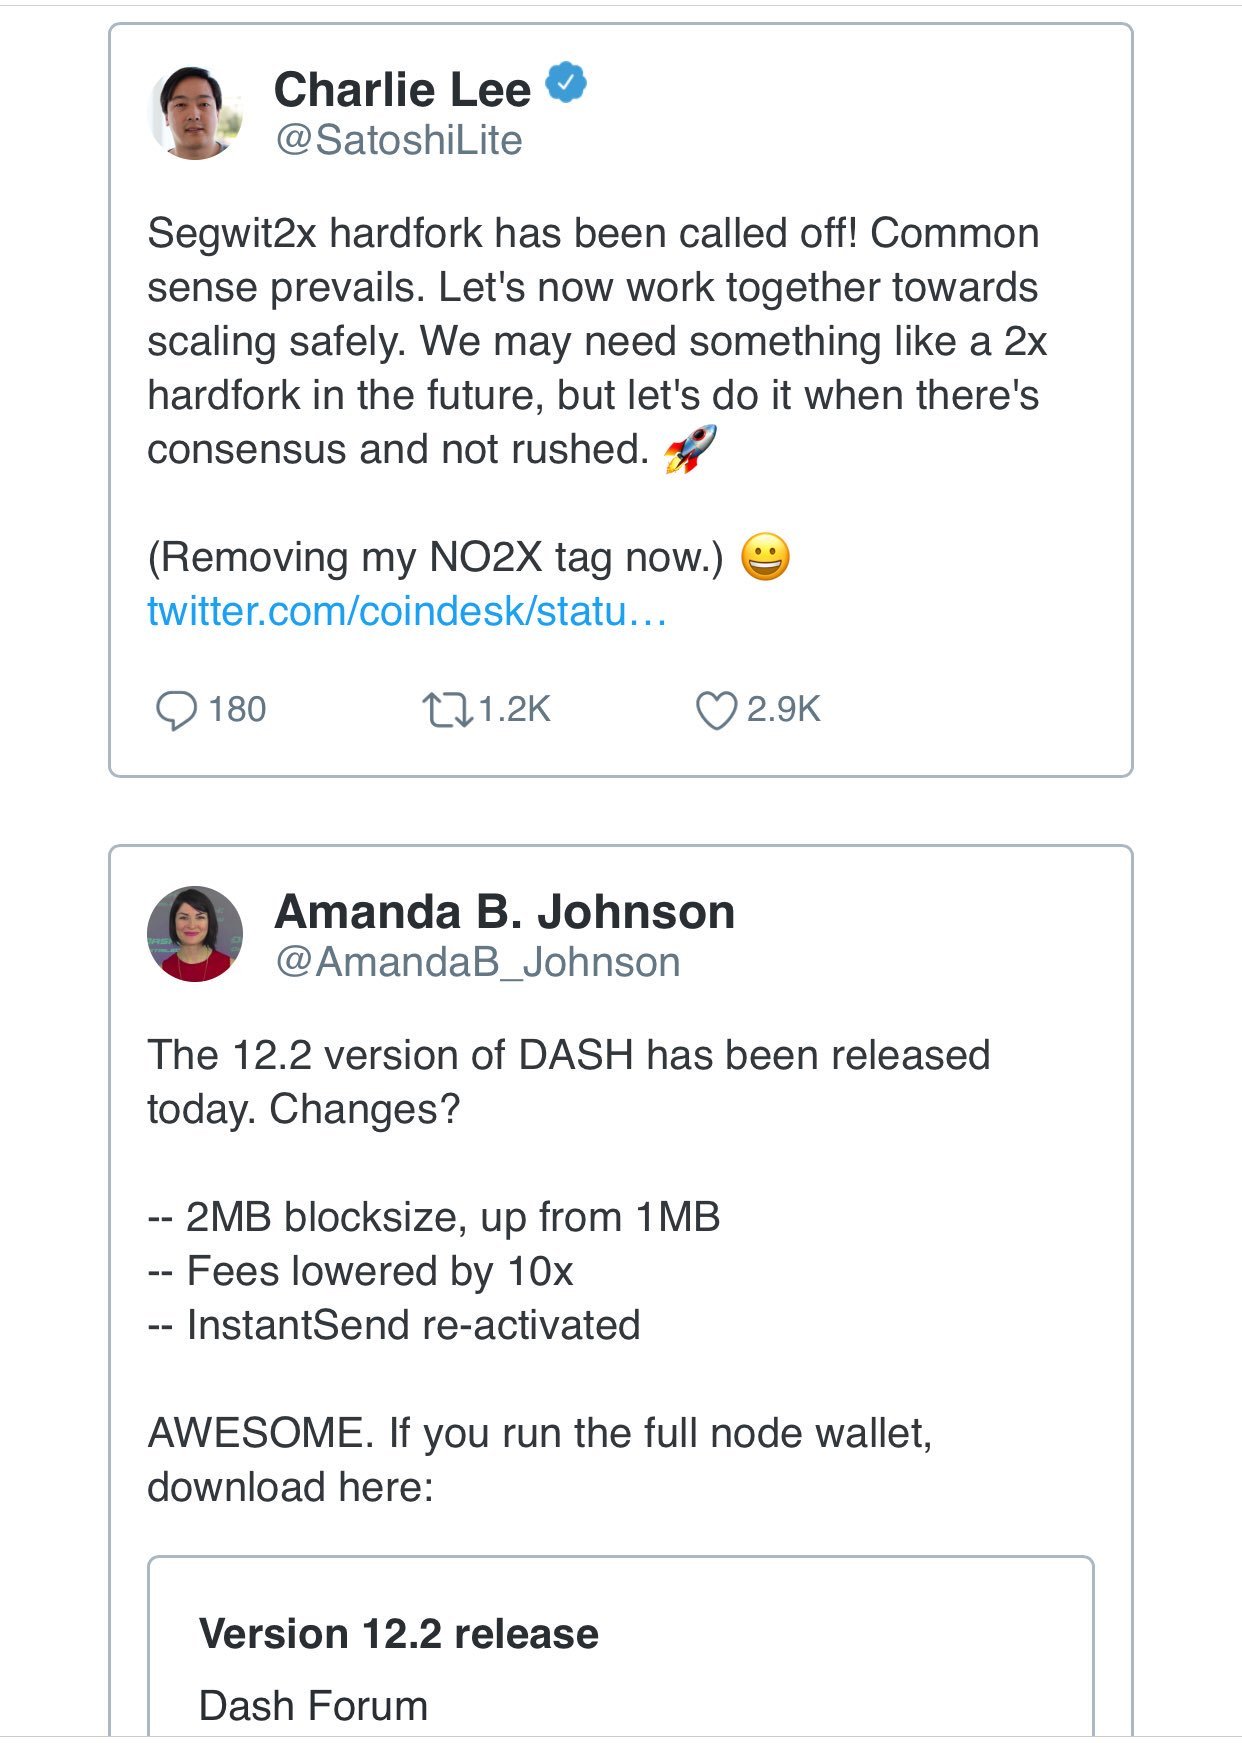Retweet Charlie Lee's Segwit2x tweet
The height and width of the screenshot is (1743, 1242).
pos(447,711)
